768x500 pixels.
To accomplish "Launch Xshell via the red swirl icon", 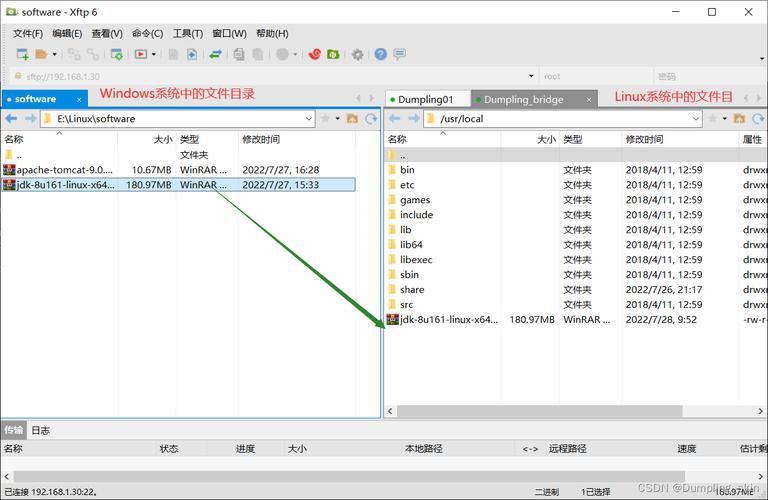I will point(314,54).
